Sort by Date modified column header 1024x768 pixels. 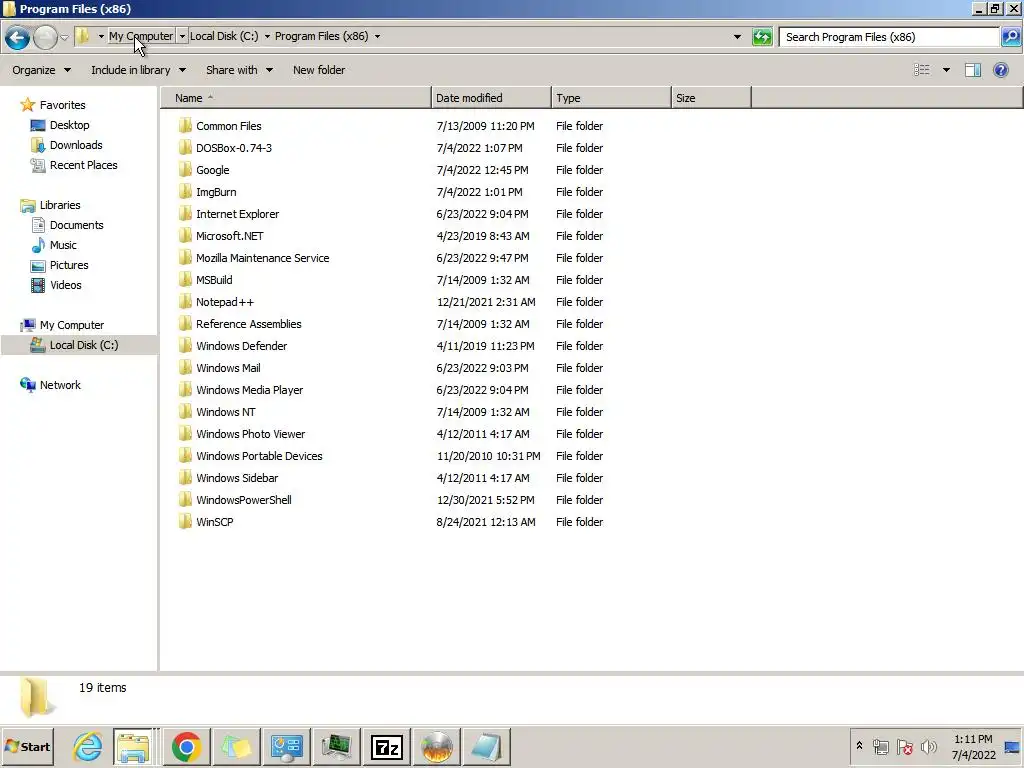[x=491, y=98]
